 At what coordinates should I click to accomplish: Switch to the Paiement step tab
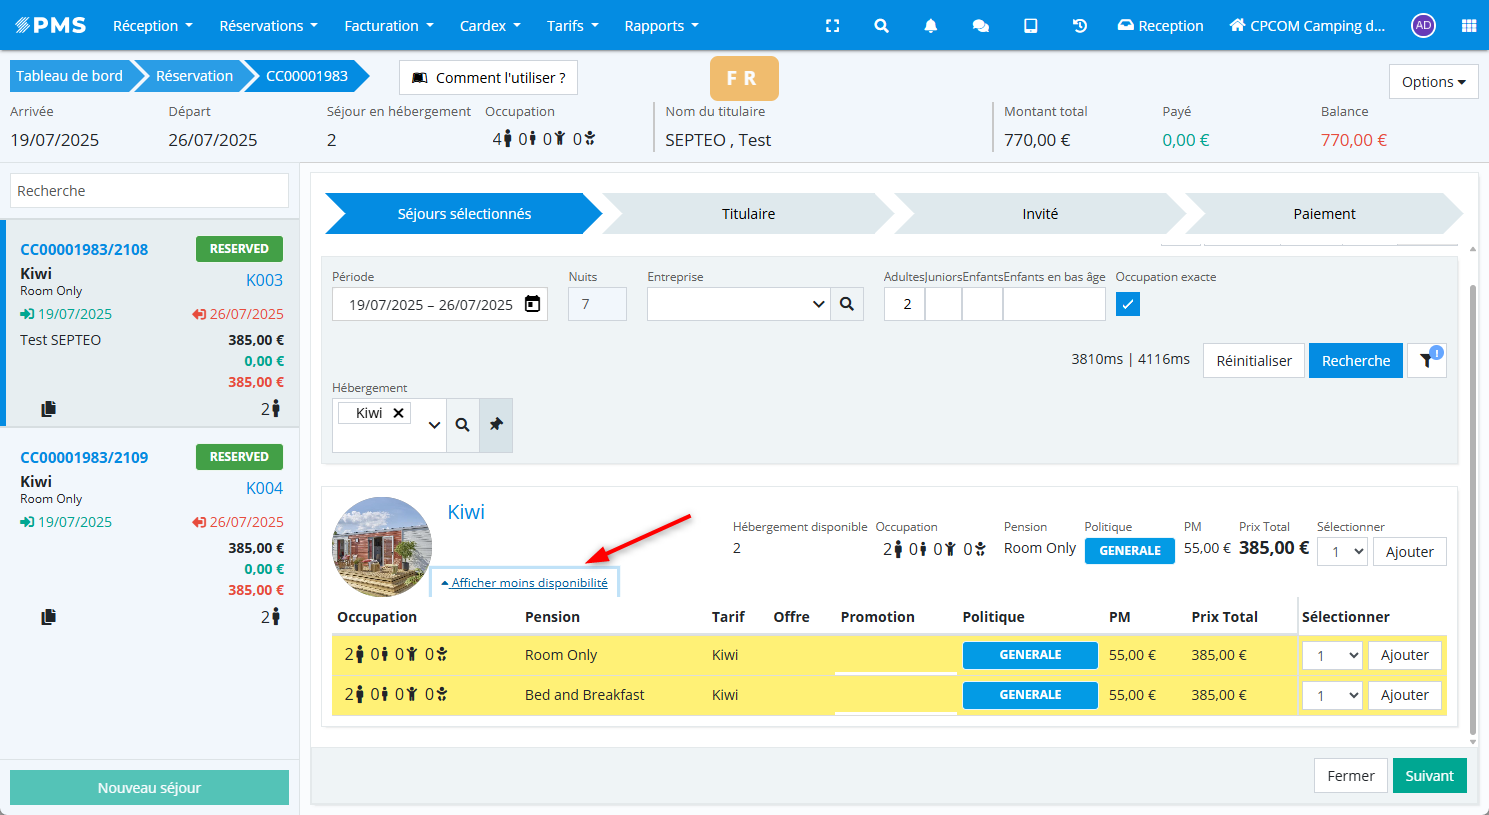click(x=1323, y=214)
